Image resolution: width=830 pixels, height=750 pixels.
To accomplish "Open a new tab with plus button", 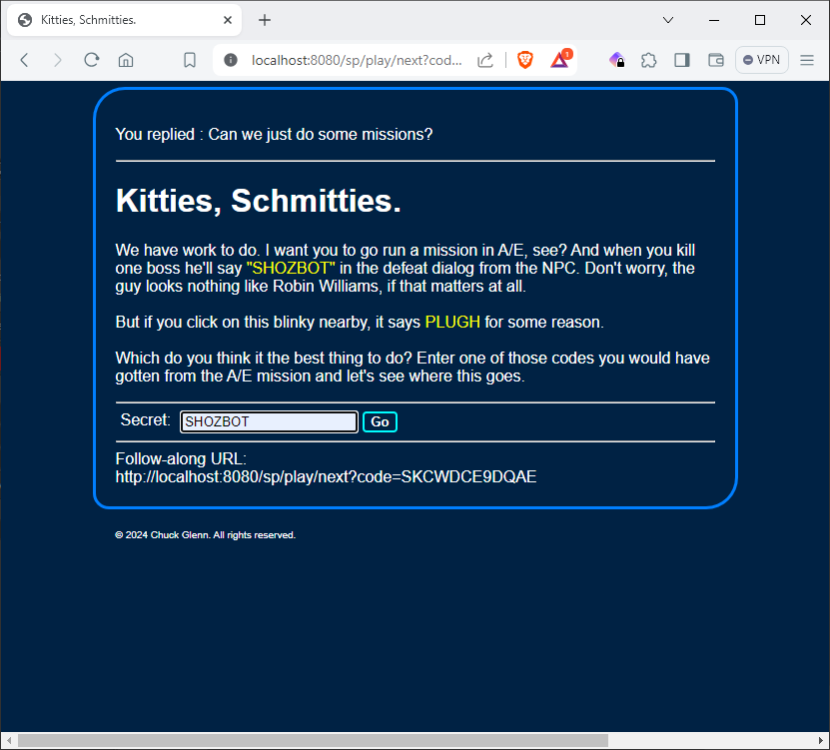I will tap(265, 20).
